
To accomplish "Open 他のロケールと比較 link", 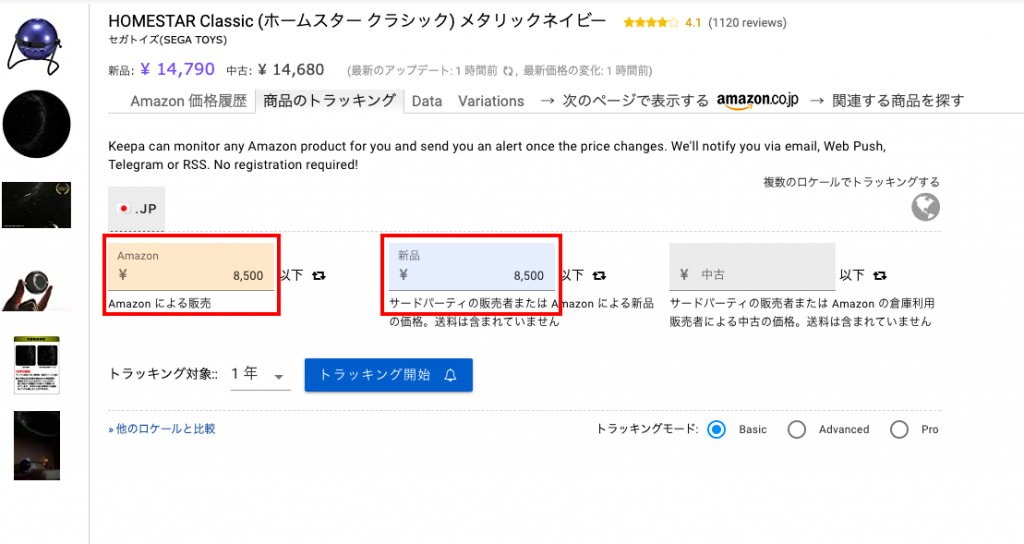I will 162,429.
